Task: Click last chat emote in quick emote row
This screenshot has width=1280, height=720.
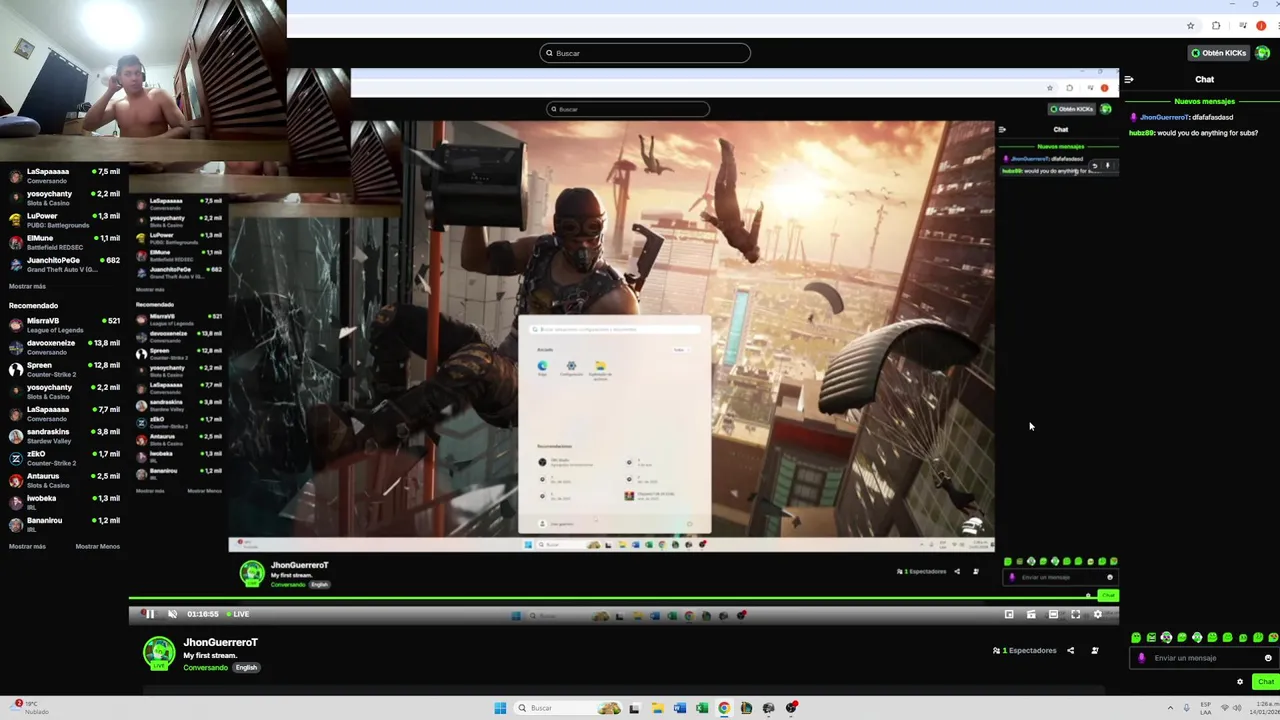Action: 1272,637
